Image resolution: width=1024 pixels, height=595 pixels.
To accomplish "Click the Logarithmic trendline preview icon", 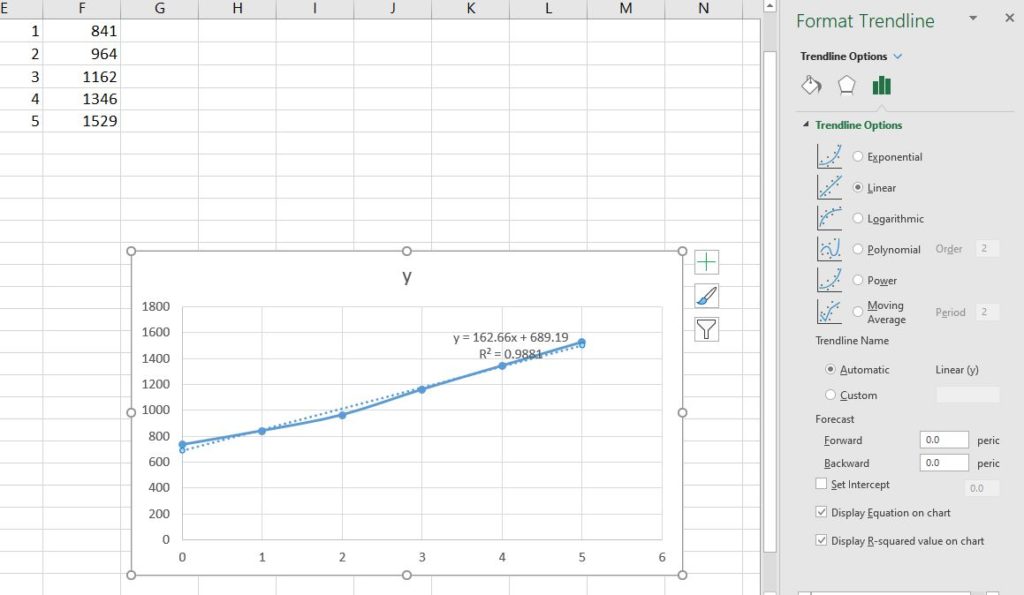I will 827,217.
